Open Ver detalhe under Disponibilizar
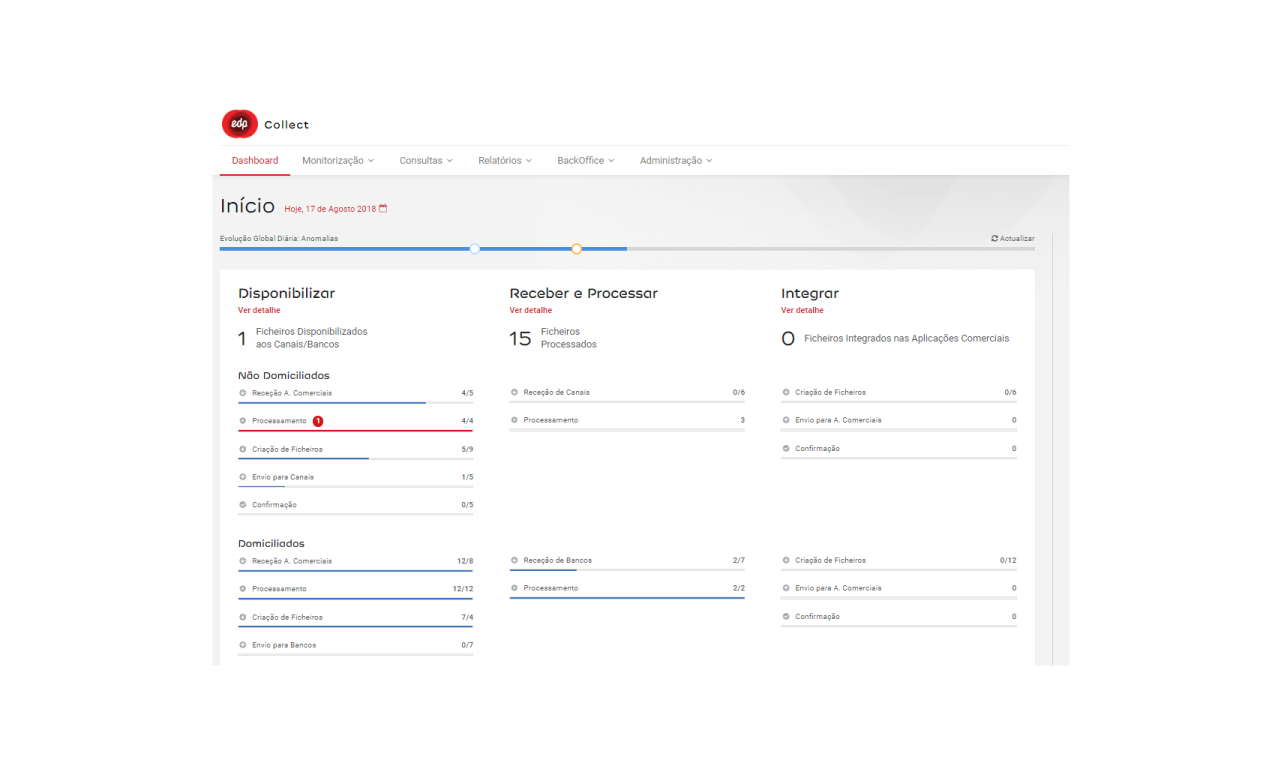 click(x=259, y=311)
